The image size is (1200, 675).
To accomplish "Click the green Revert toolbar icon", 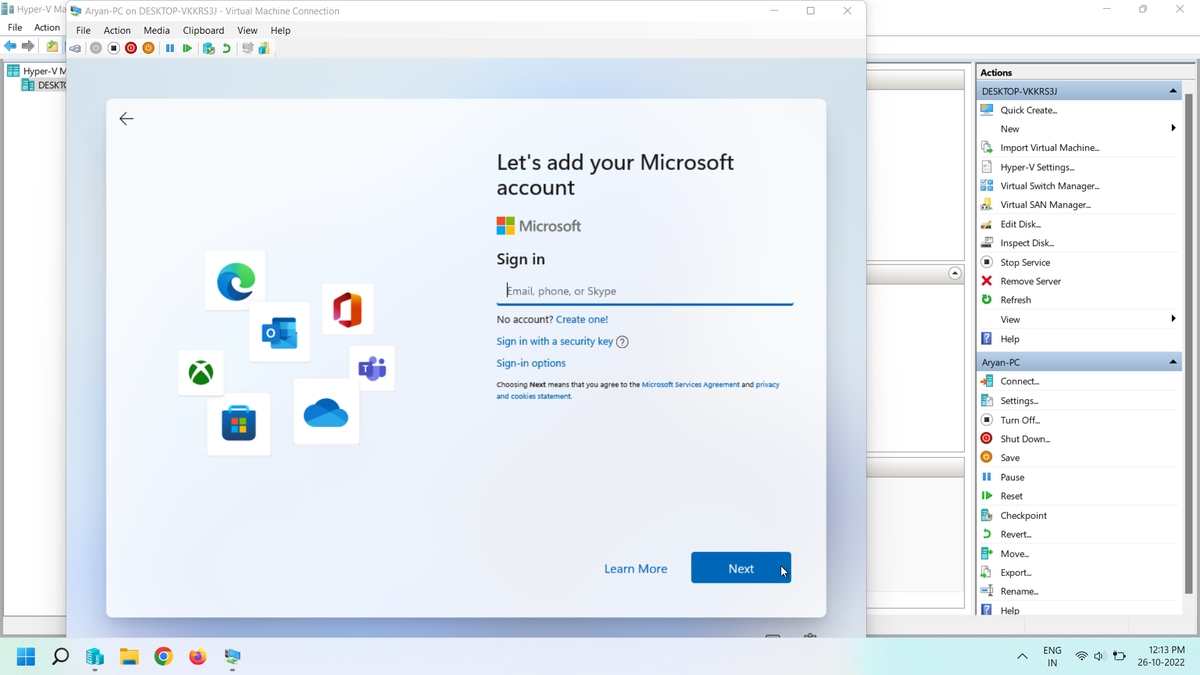I will tap(226, 48).
